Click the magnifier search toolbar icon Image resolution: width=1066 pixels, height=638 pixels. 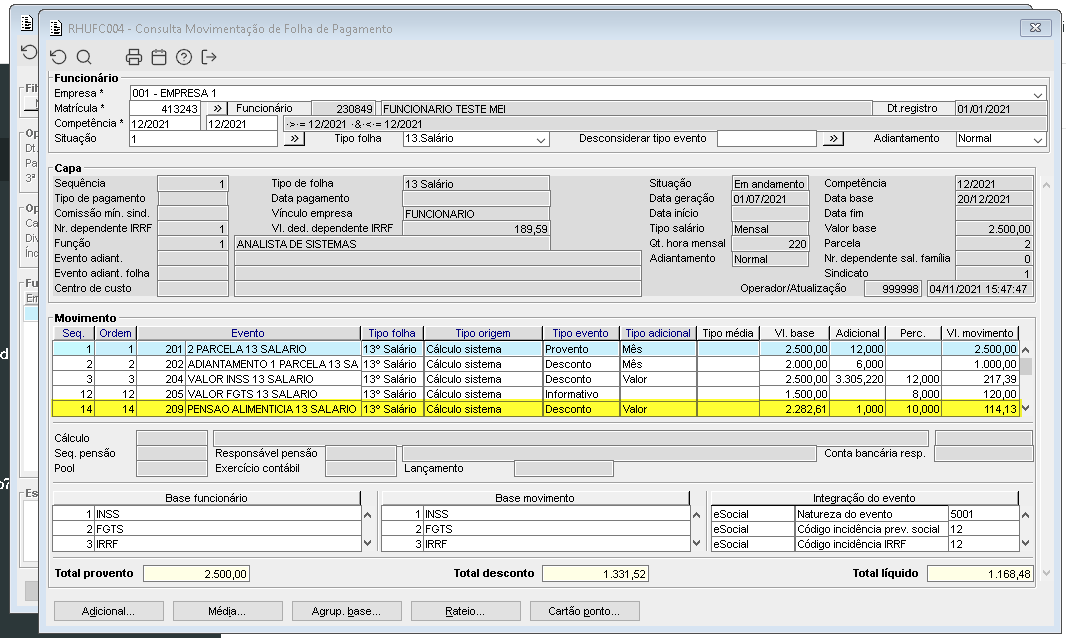coord(84,57)
